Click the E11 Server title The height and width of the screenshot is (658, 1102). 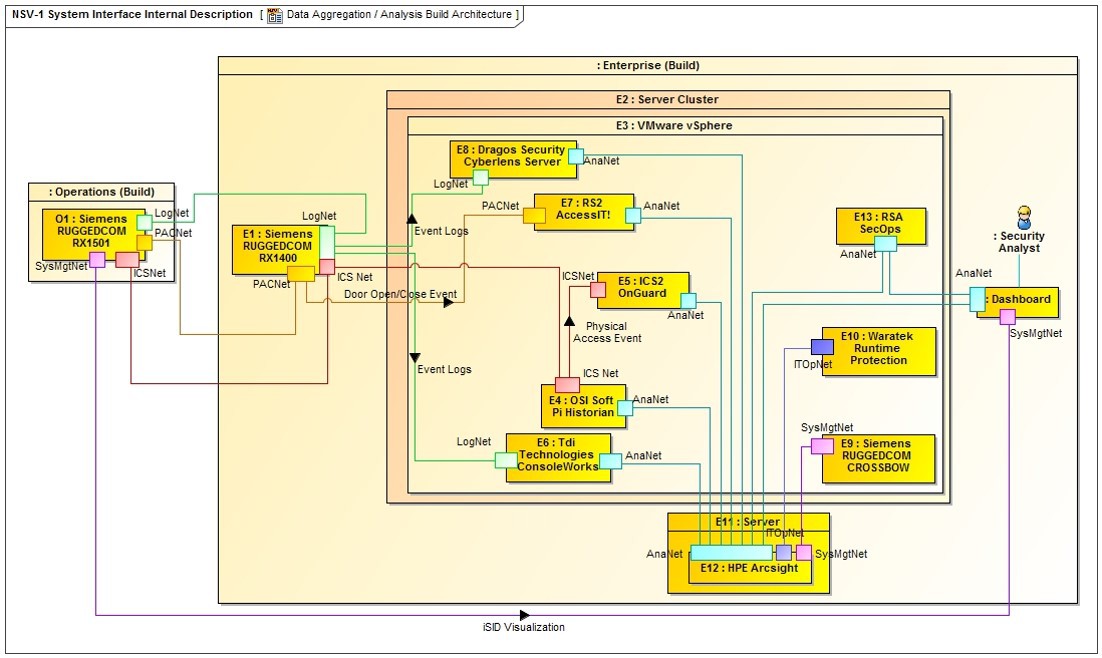pos(748,522)
